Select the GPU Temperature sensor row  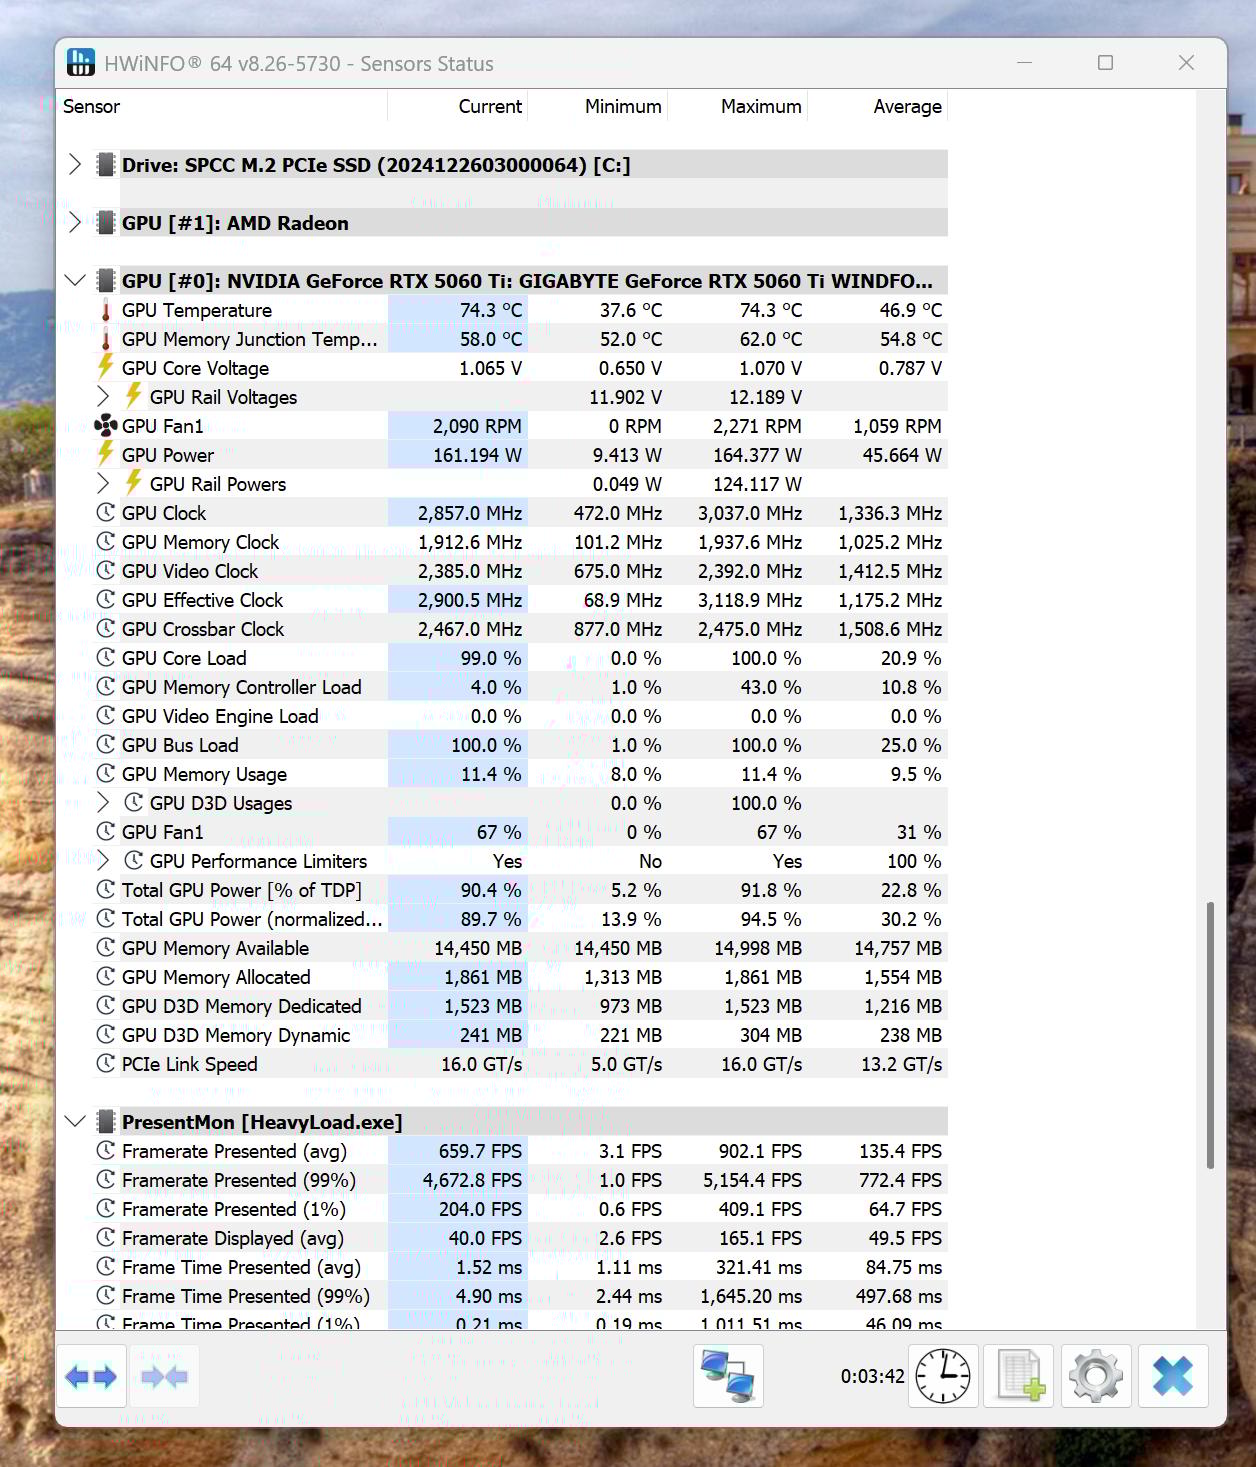click(x=197, y=311)
